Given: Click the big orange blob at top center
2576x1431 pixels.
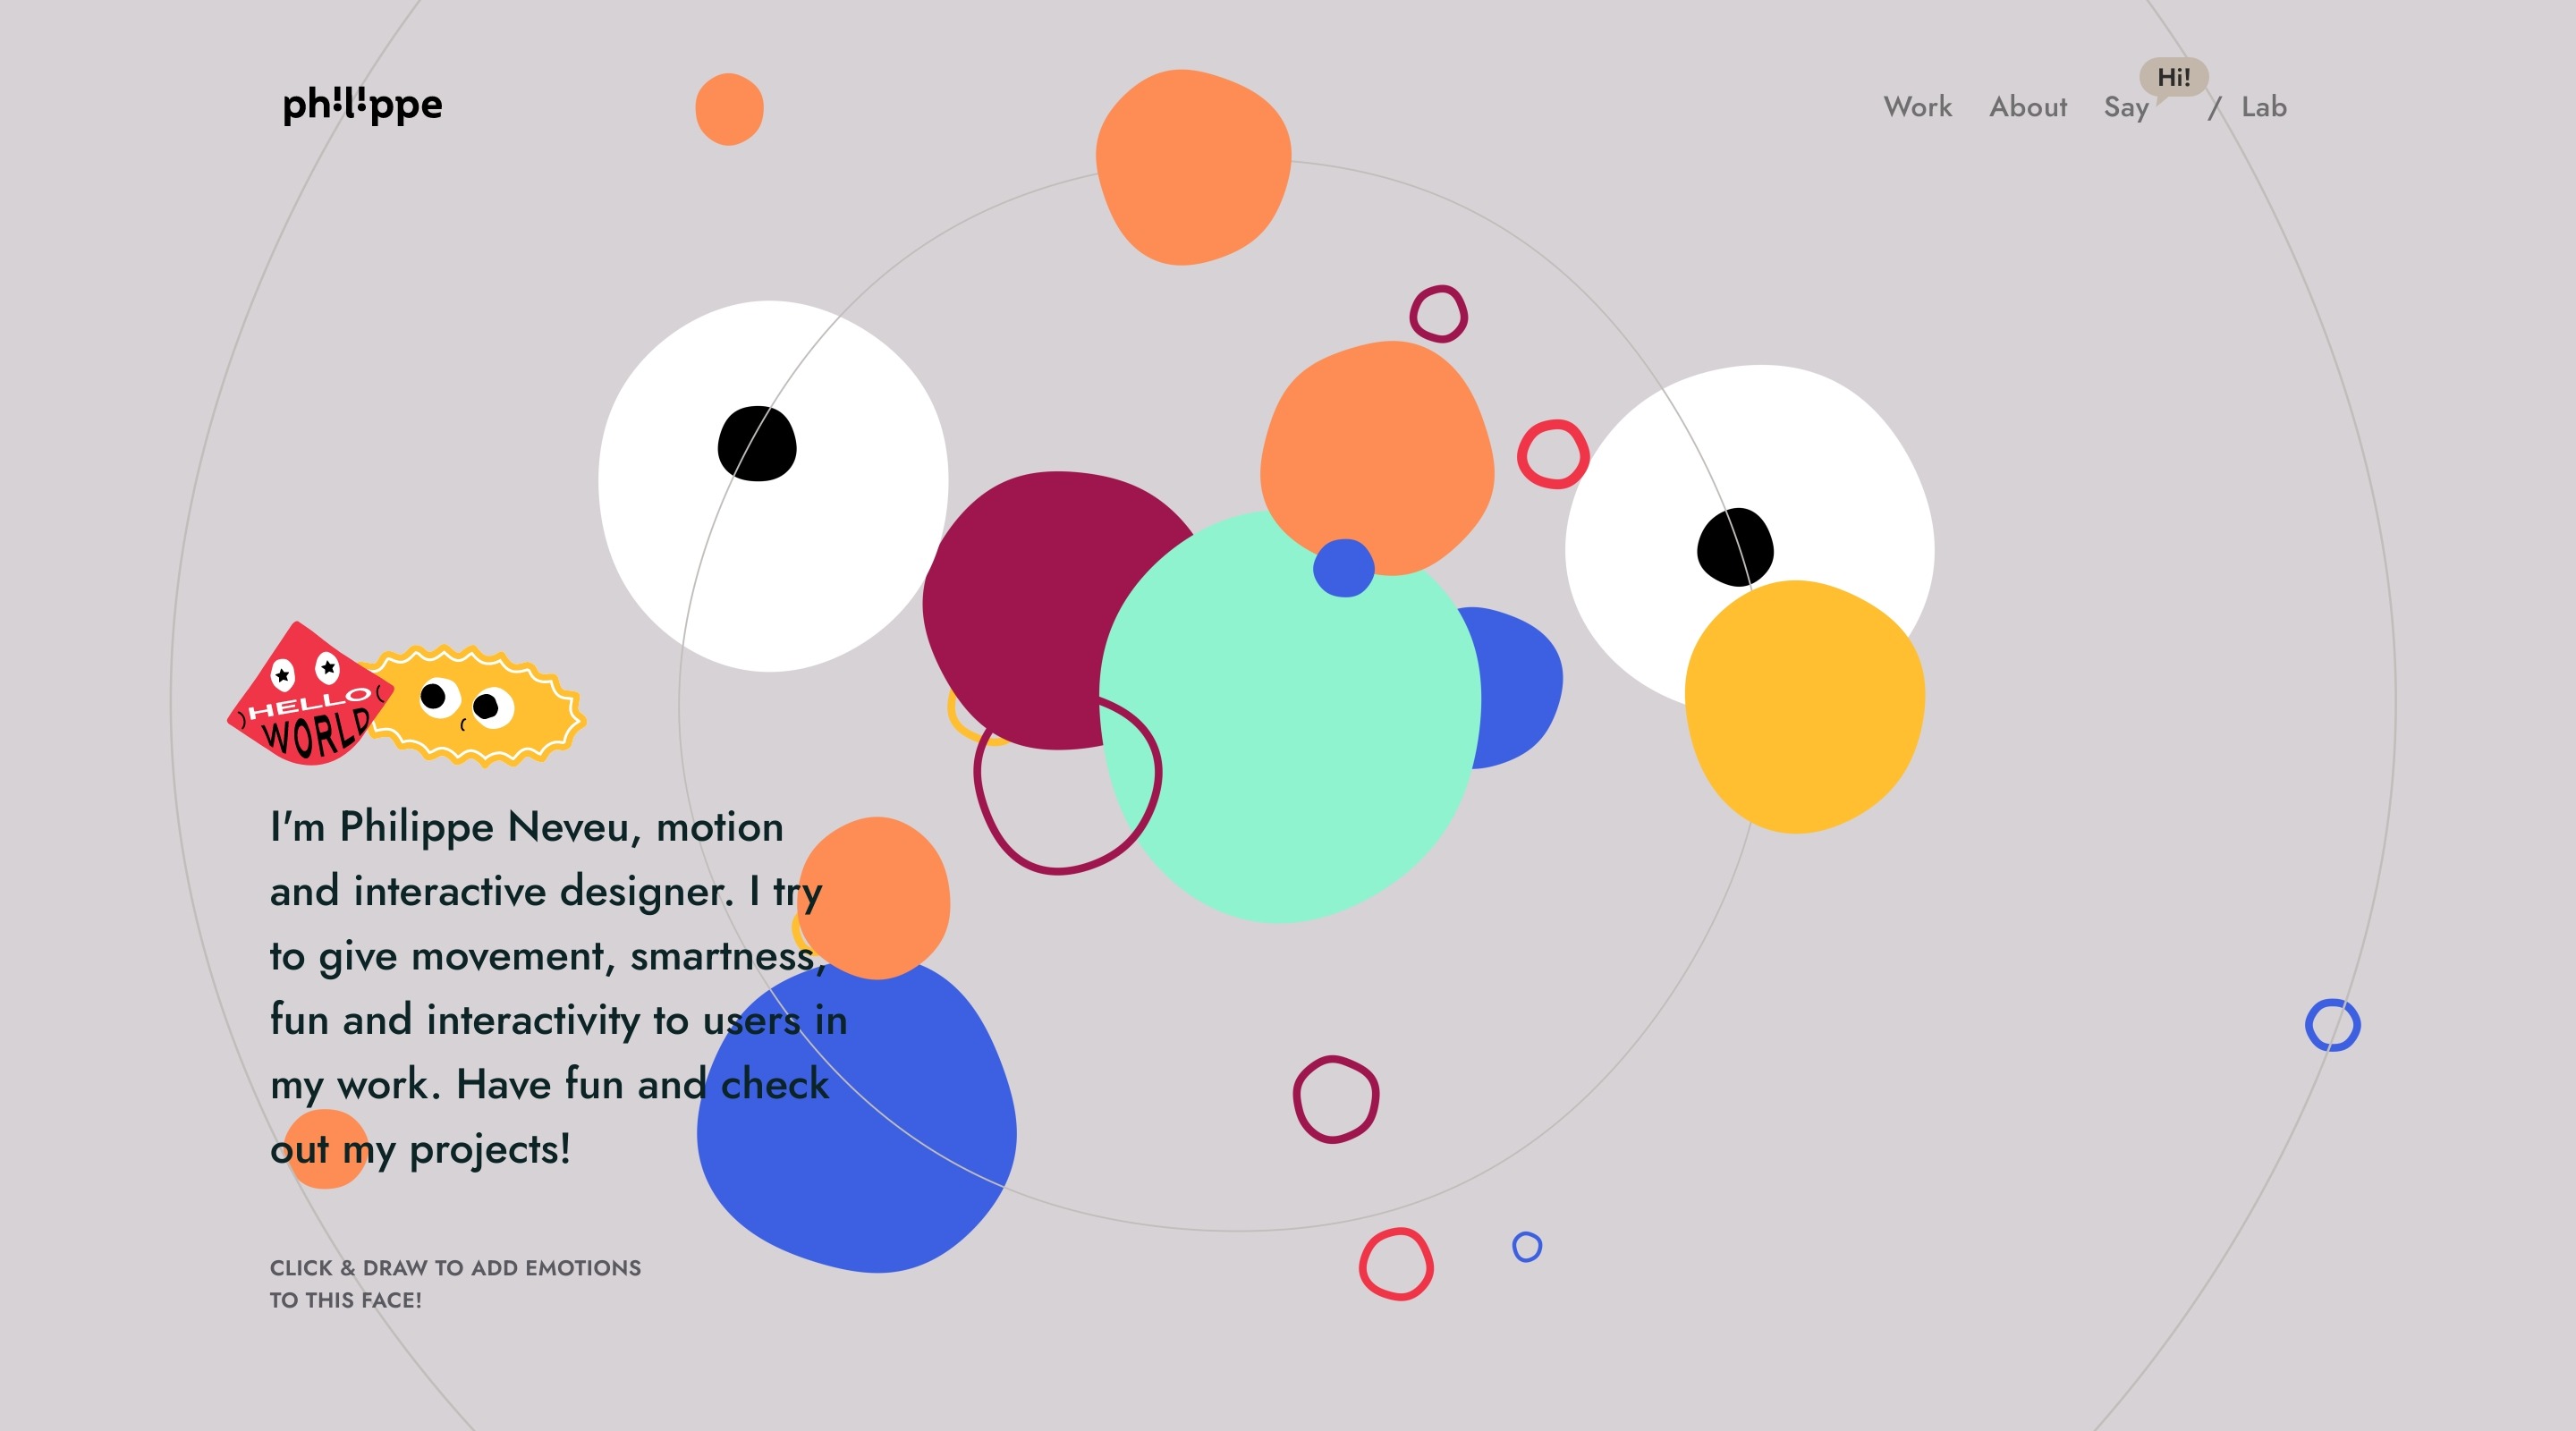Looking at the screenshot, I should tap(1193, 167).
